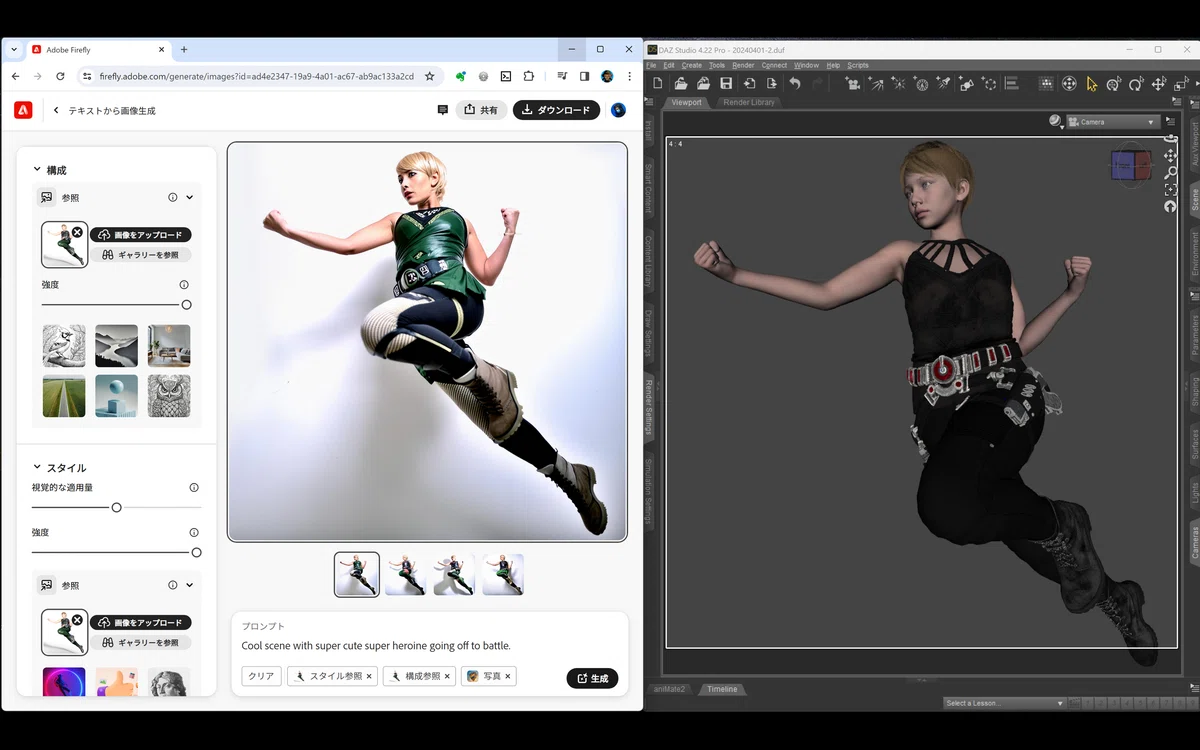The height and width of the screenshot is (750, 1200).
Task: Remove the 構成参照 prompt tag
Action: point(448,677)
